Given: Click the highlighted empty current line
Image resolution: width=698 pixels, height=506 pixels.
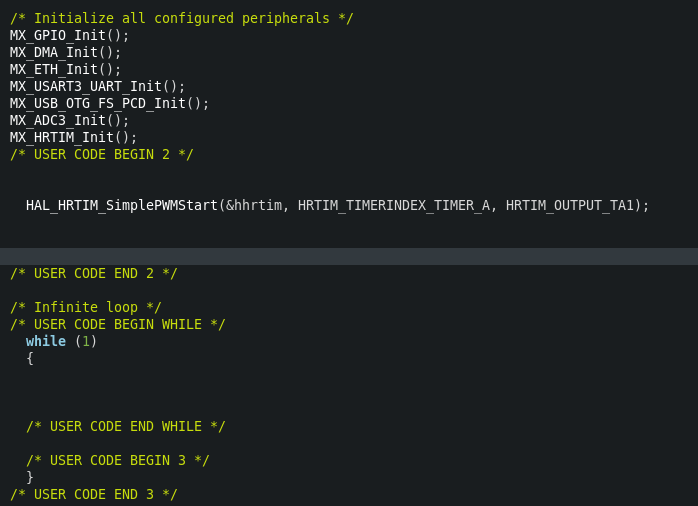Looking at the screenshot, I should [349, 256].
